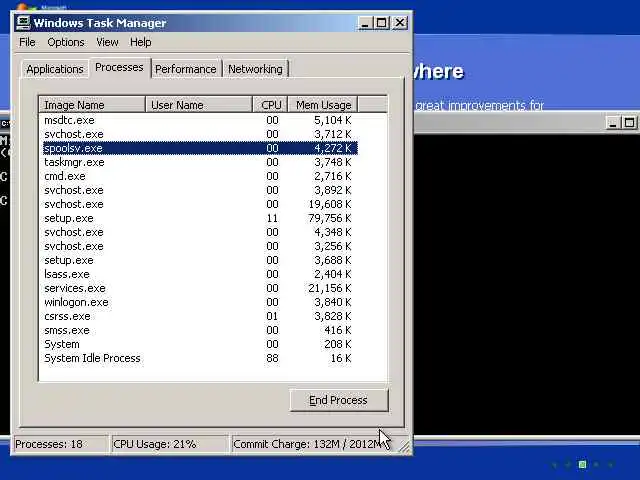
Task: Sort by CPU column header
Action: tap(271, 105)
